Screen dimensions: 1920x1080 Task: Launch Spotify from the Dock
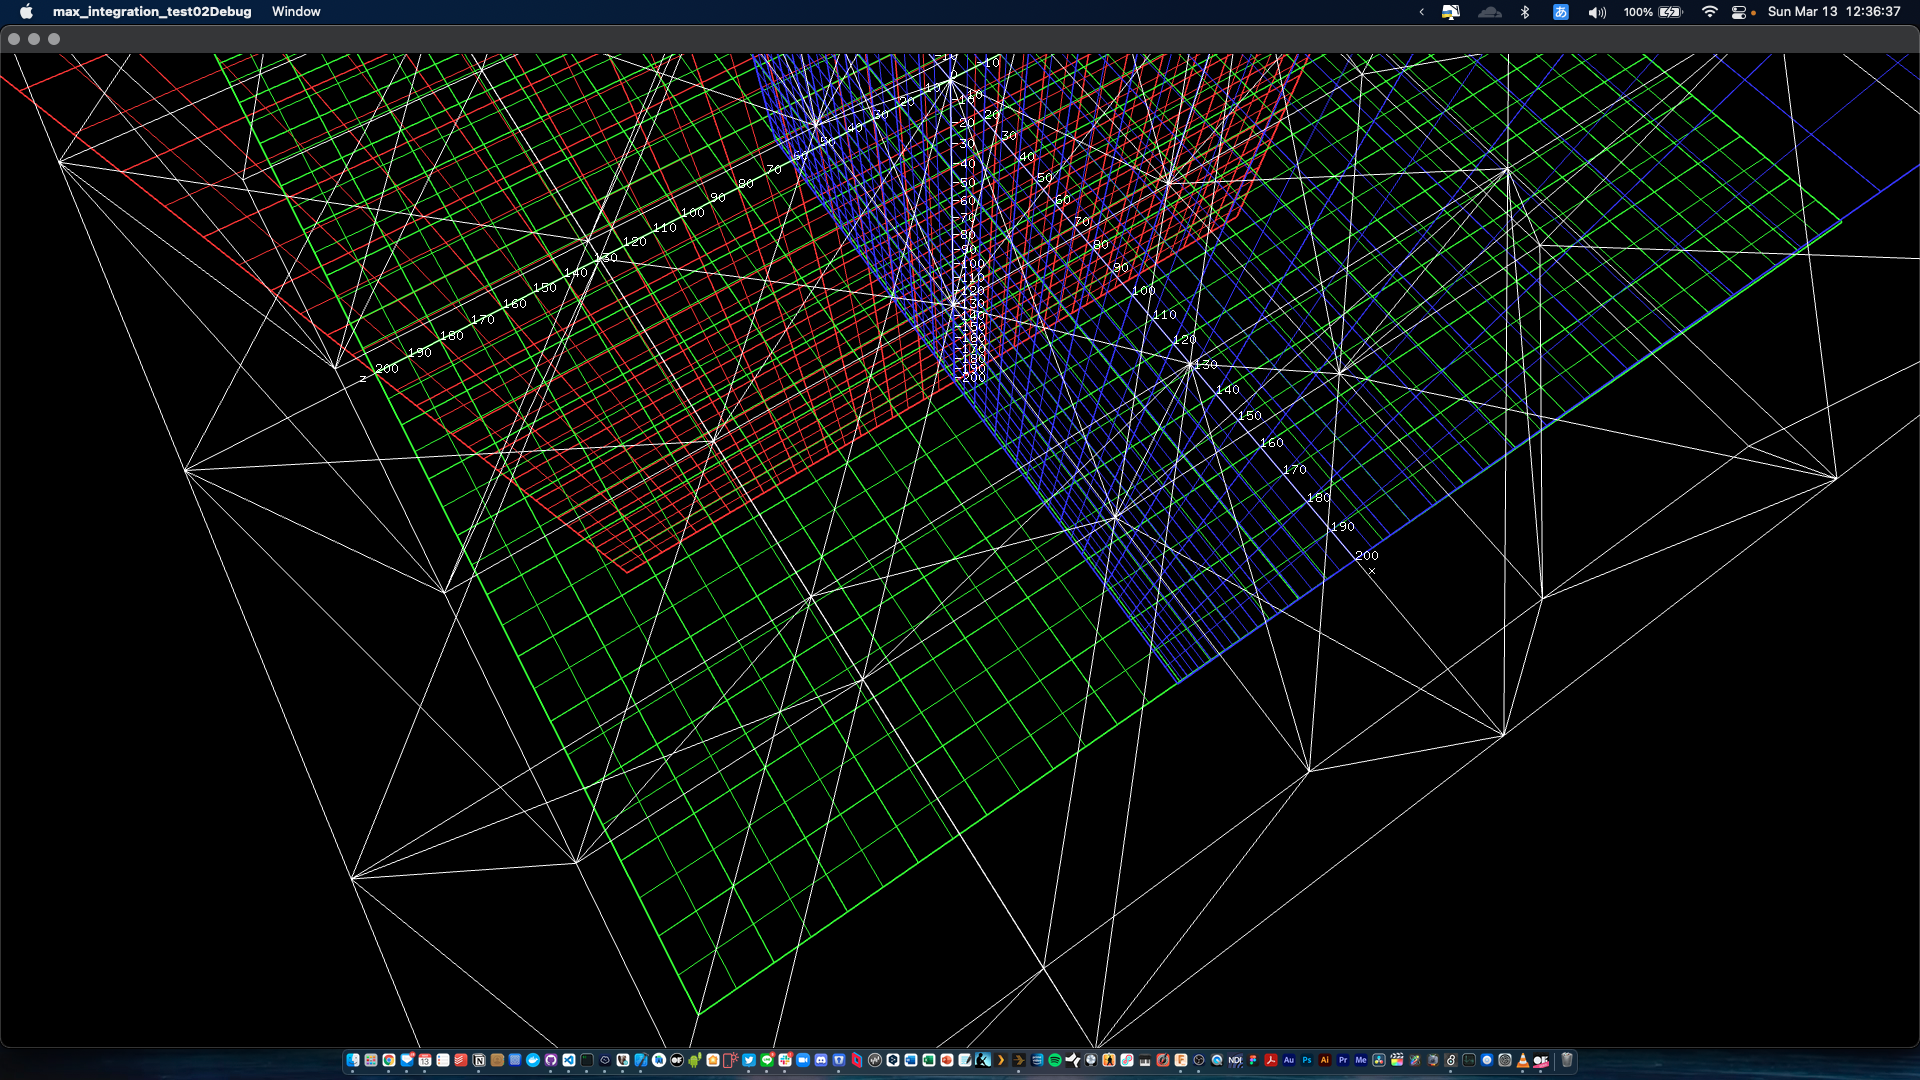1055,1060
